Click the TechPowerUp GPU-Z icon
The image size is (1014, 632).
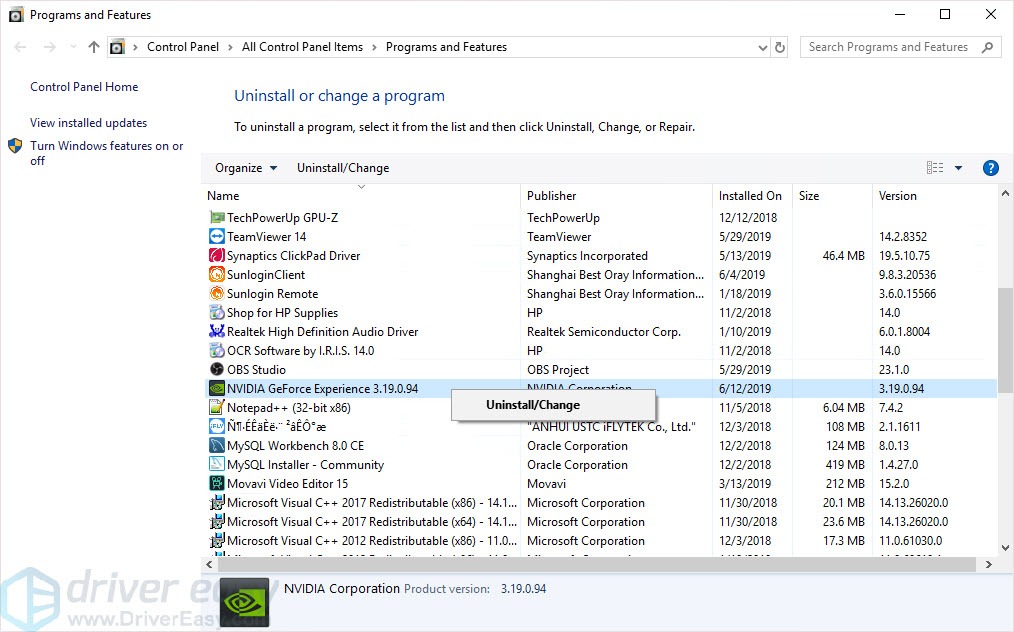click(x=216, y=217)
